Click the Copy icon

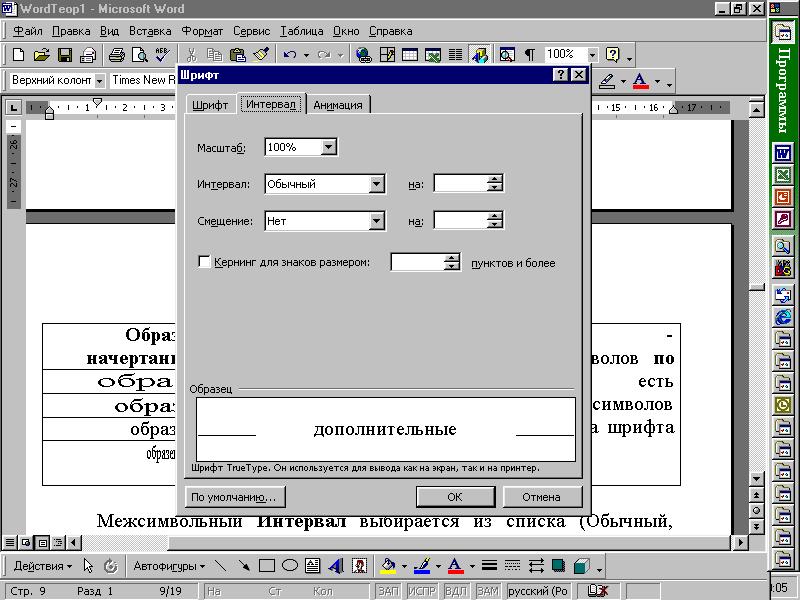pyautogui.click(x=214, y=55)
